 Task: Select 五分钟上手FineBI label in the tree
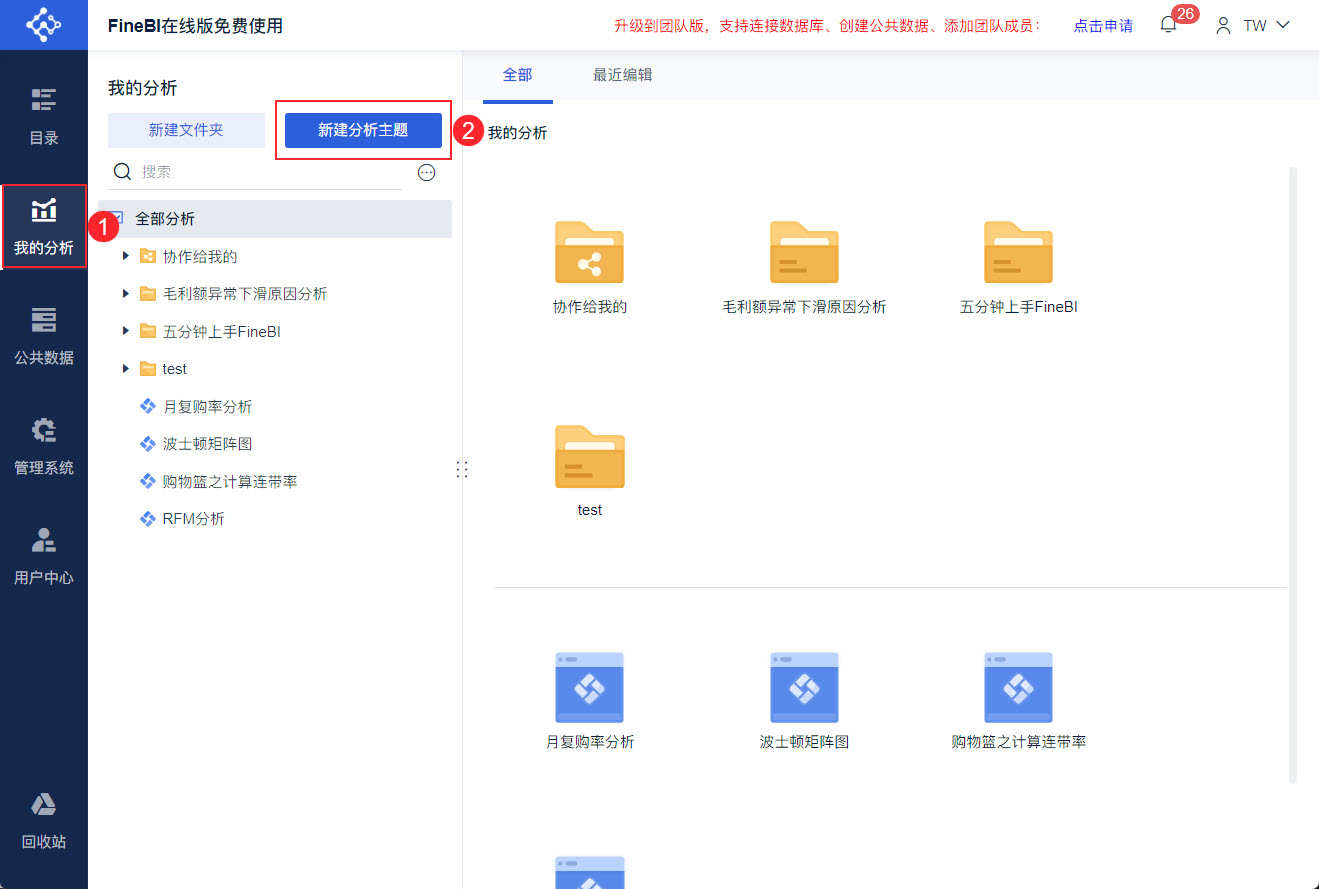[x=222, y=331]
